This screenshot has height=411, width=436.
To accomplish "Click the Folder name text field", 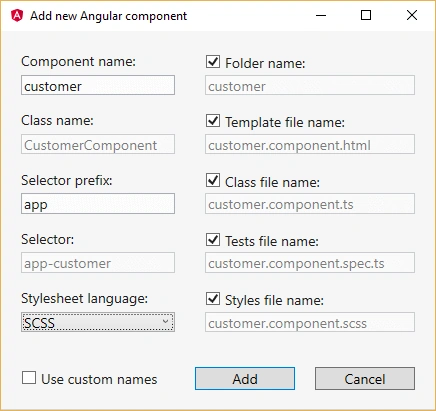I will (310, 85).
